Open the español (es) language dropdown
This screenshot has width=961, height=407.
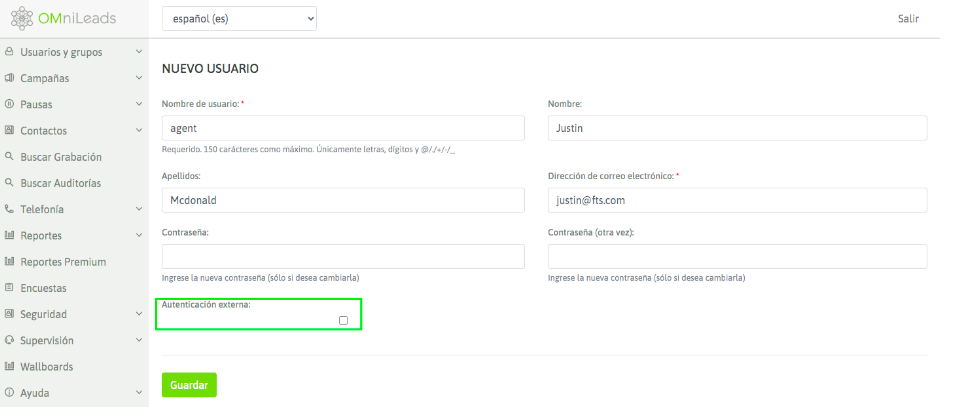click(239, 18)
